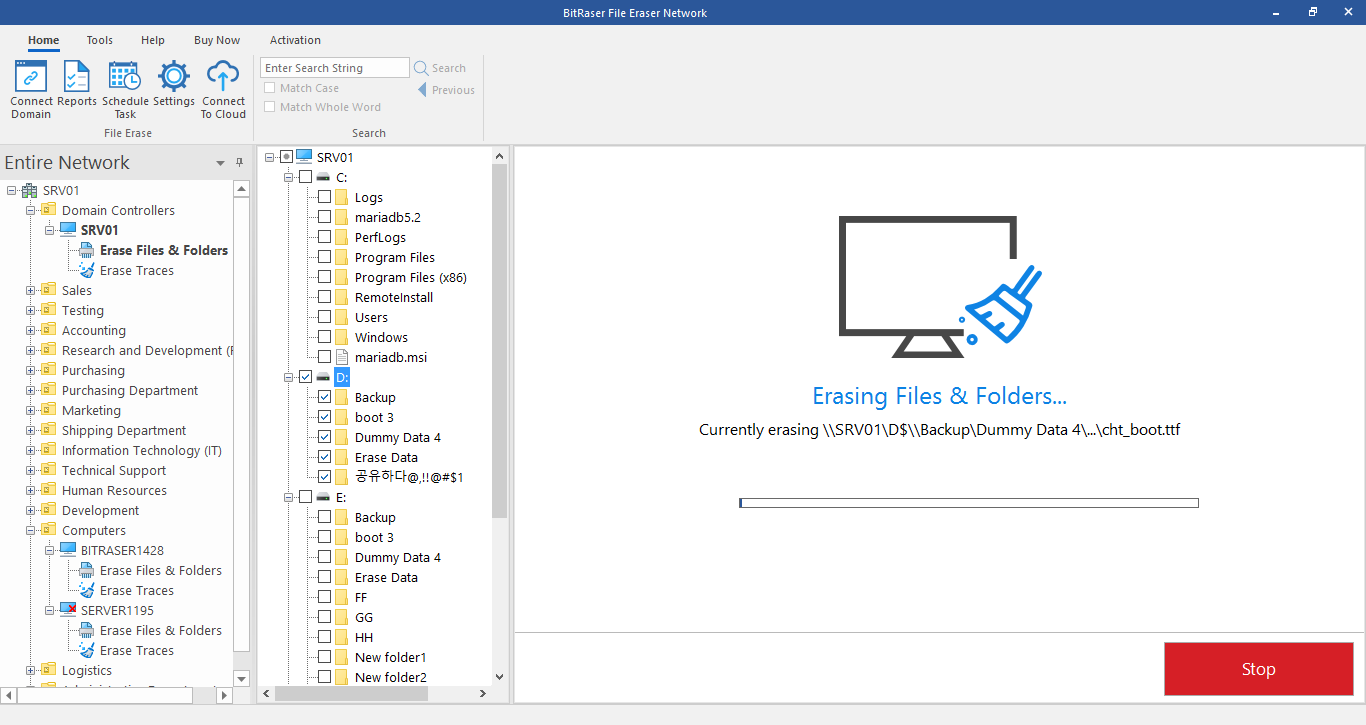Select the Human Resources tree item
This screenshot has height=725, width=1366.
click(x=114, y=490)
